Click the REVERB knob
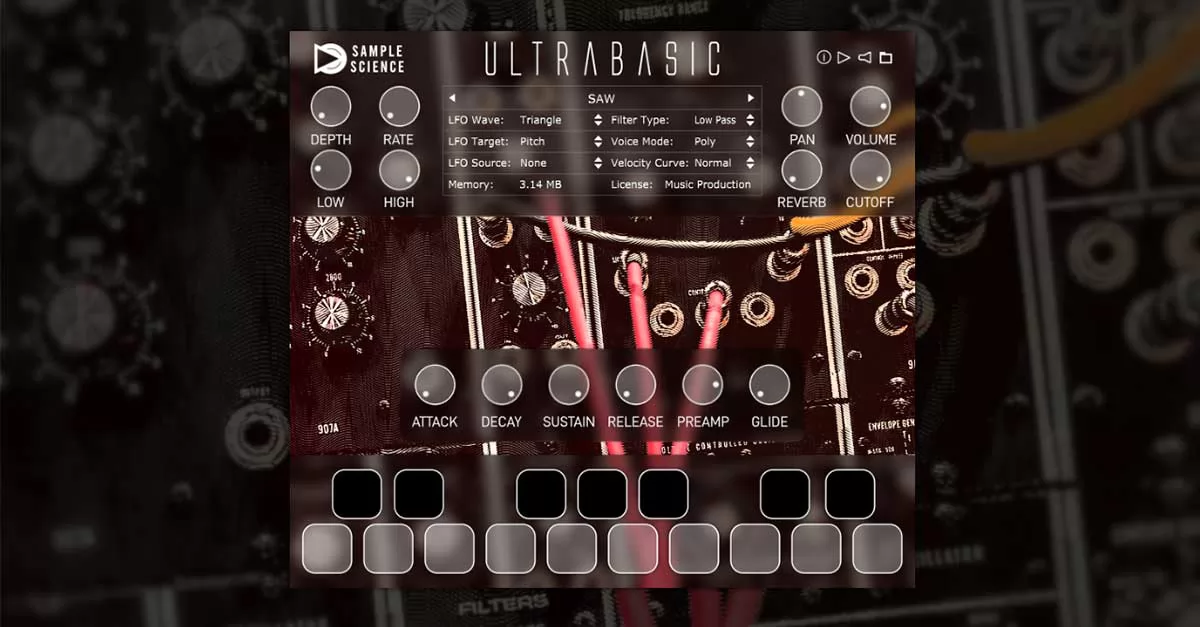 click(802, 171)
